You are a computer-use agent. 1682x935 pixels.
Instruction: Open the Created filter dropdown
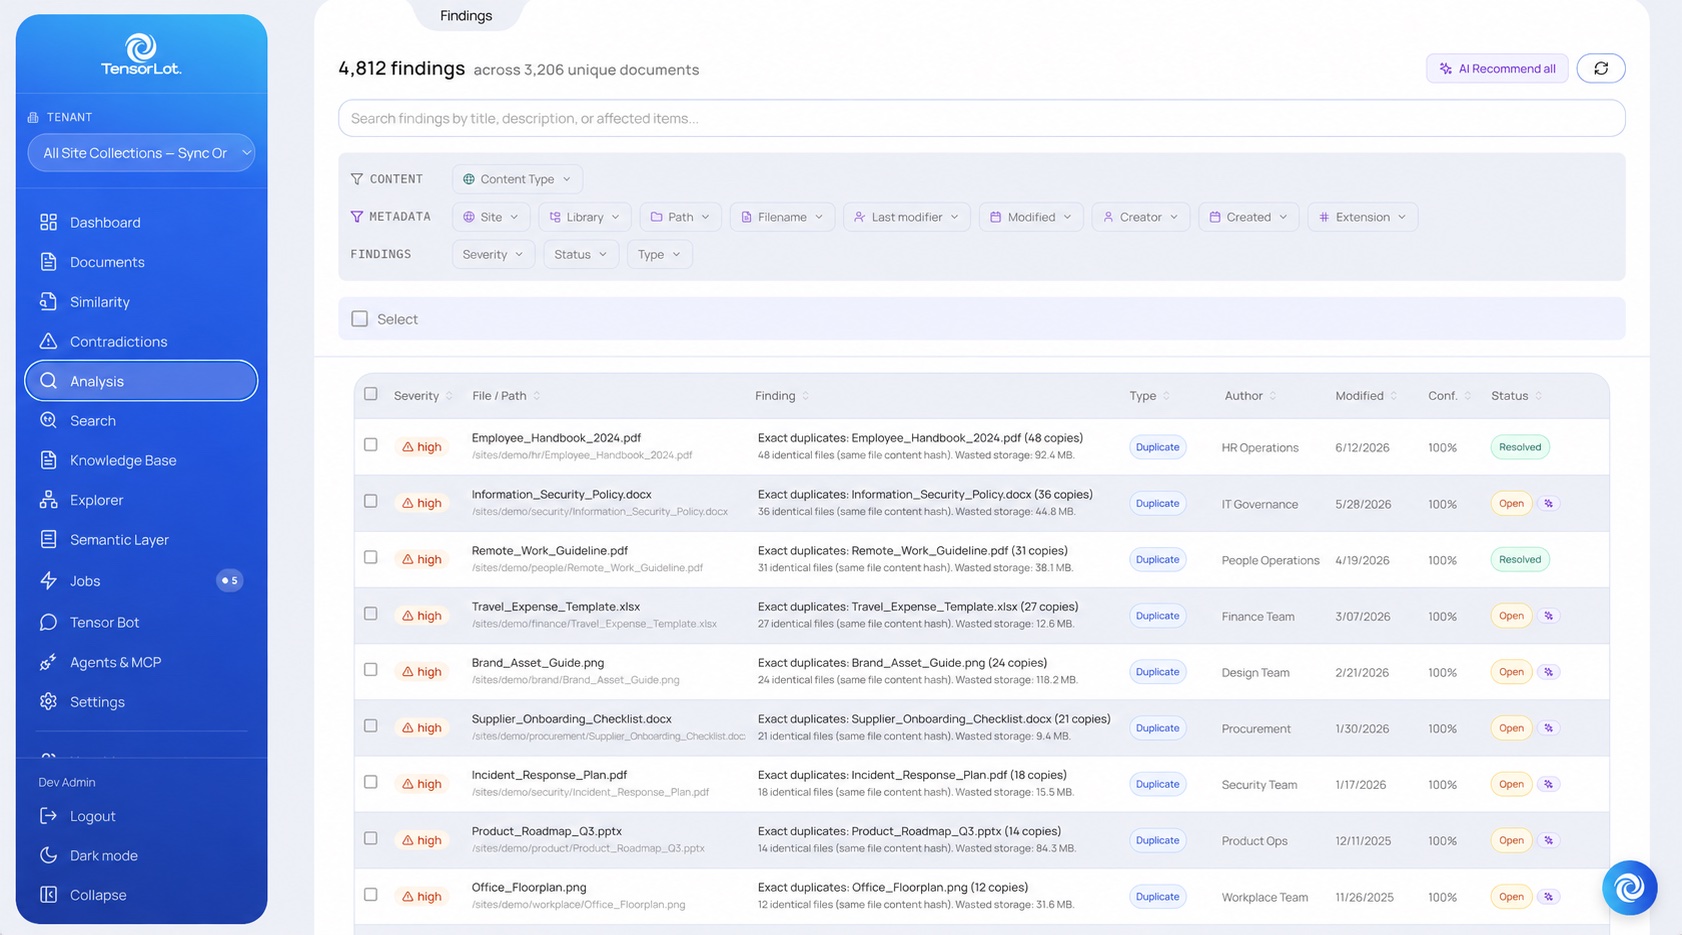click(x=1248, y=217)
